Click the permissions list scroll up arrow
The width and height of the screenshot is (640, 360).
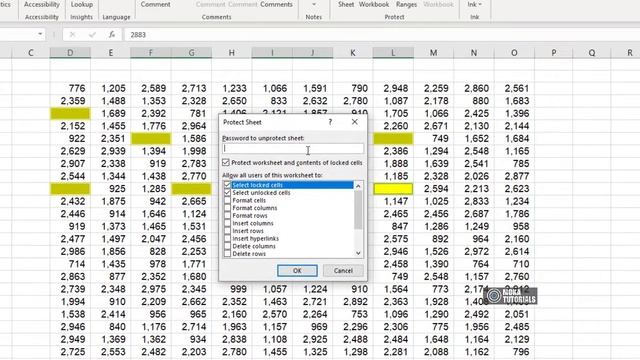pos(358,186)
